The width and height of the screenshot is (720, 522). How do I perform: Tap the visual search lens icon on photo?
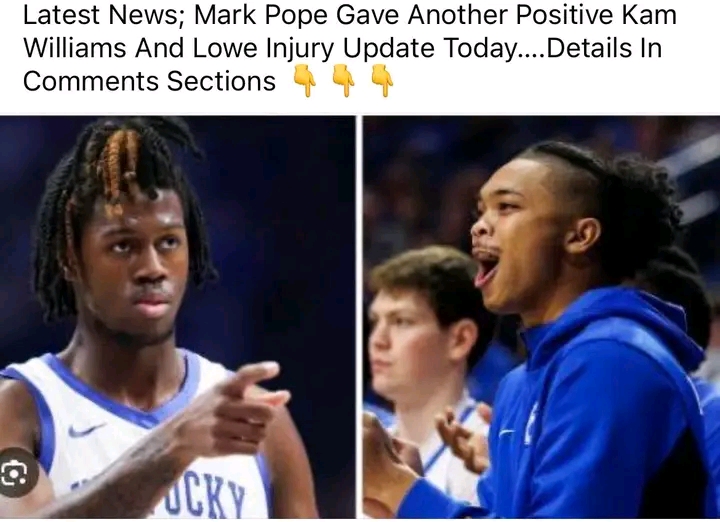(x=14, y=473)
